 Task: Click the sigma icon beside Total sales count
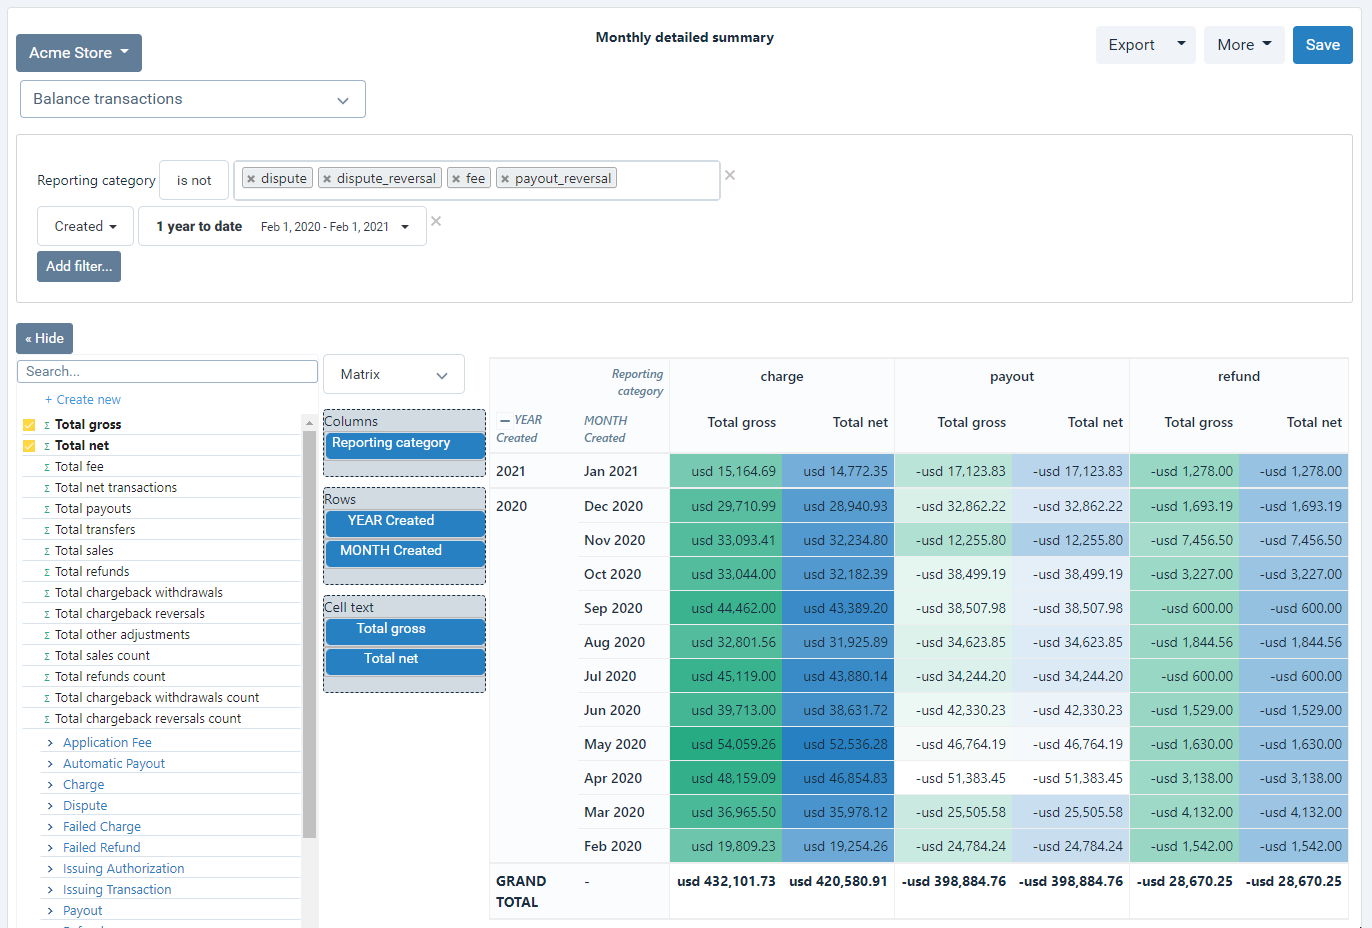coord(47,655)
